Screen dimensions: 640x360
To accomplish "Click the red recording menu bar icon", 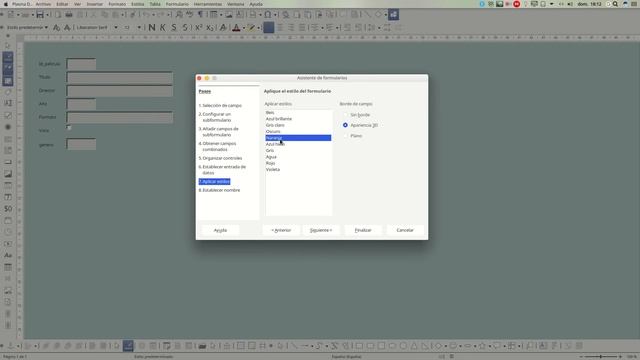I will pyautogui.click(x=517, y=4).
